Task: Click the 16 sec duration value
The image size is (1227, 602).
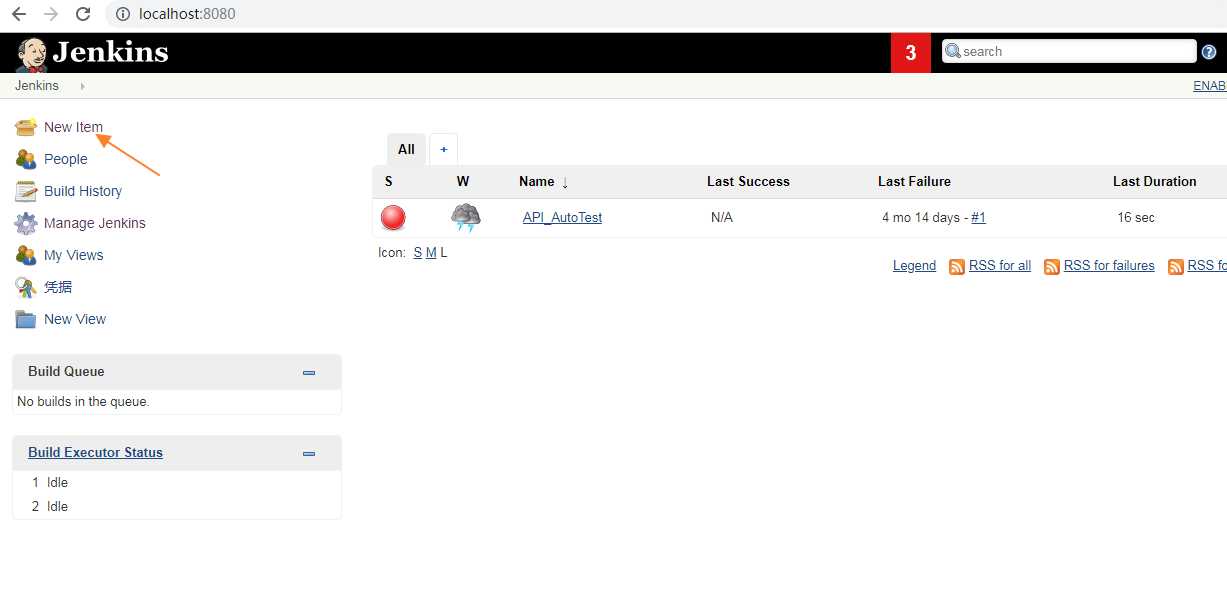Action: (1136, 217)
